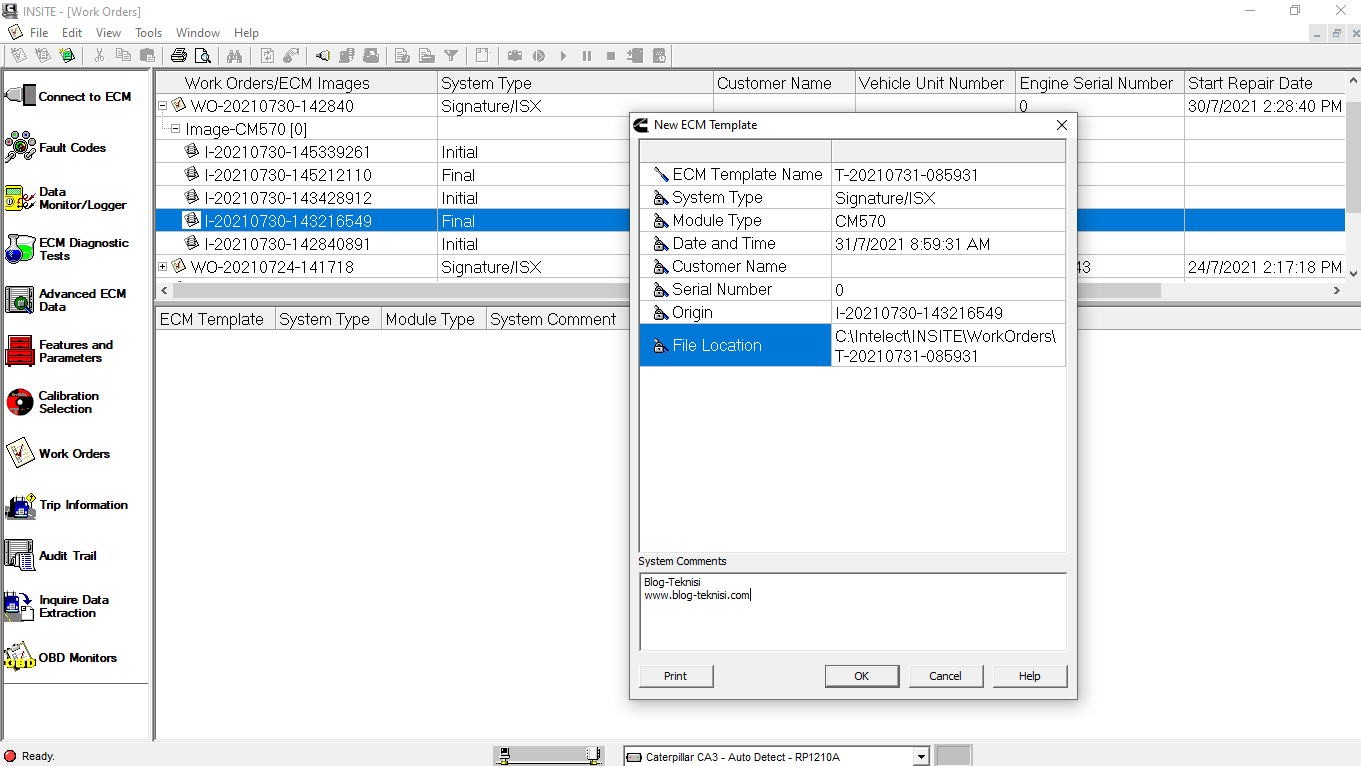Click the filter toolbar icon
Viewport: 1361px width, 766px height.
tap(451, 55)
